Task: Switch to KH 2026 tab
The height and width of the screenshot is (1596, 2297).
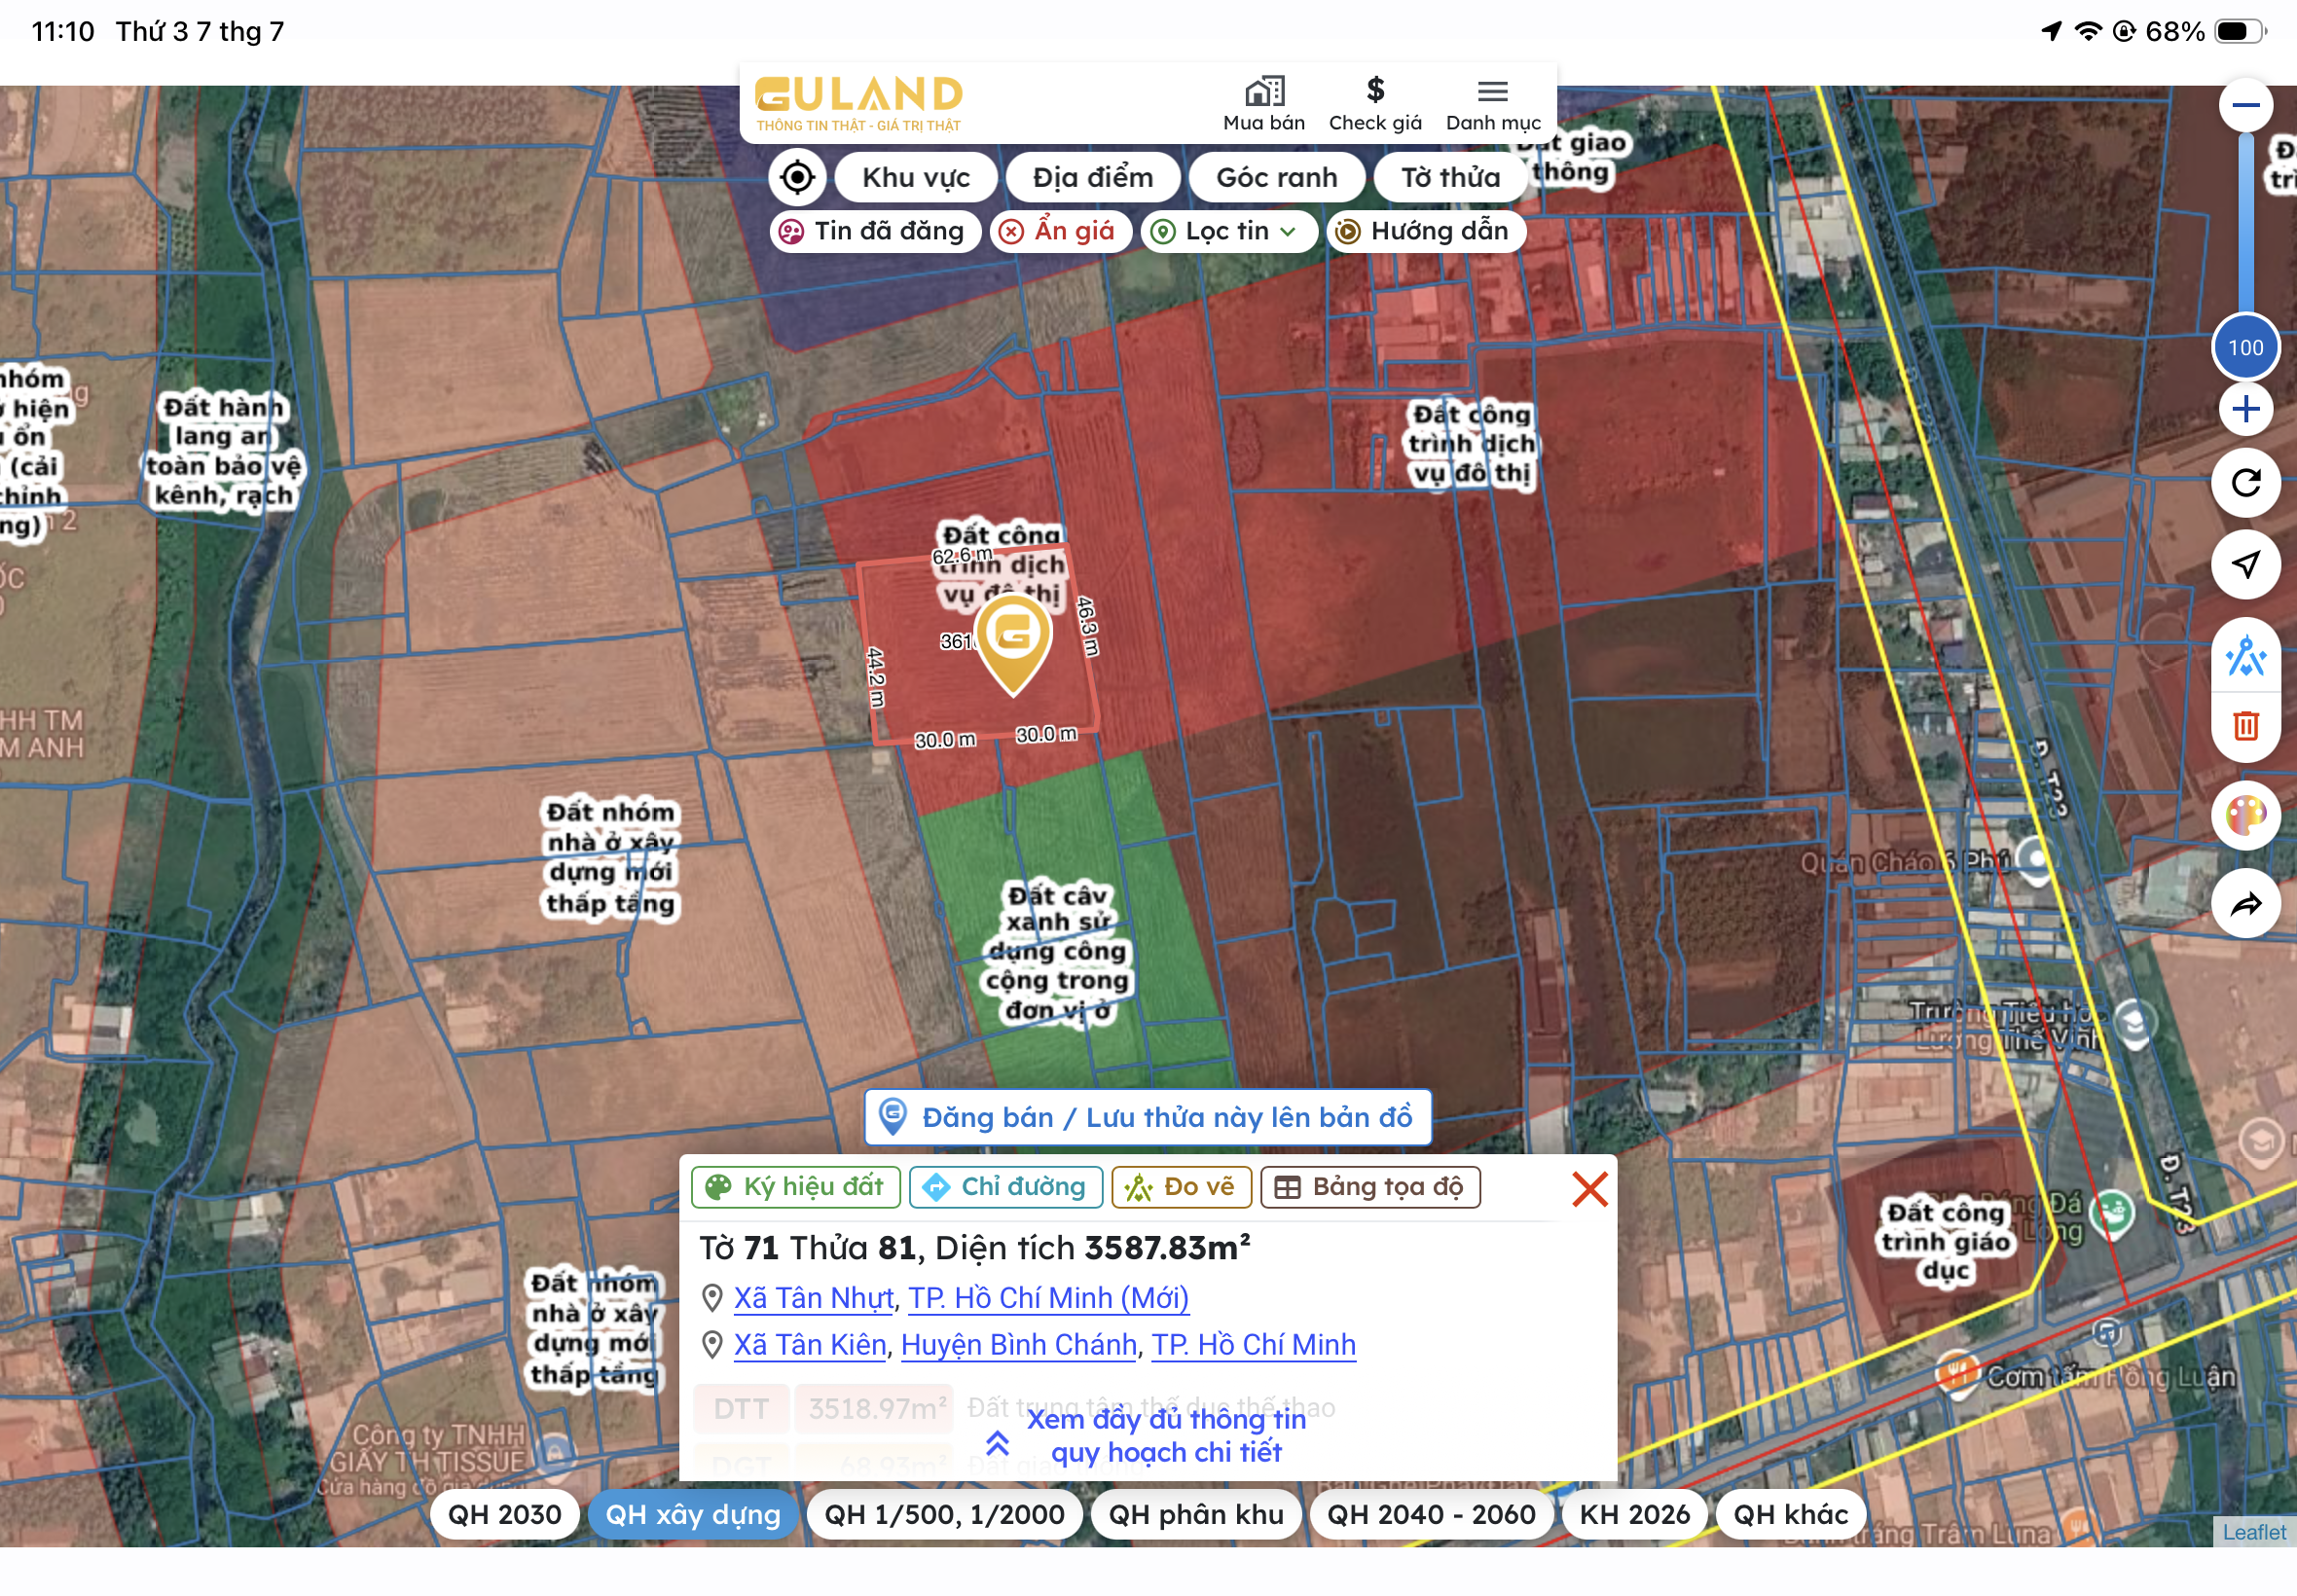Action: coord(1634,1514)
